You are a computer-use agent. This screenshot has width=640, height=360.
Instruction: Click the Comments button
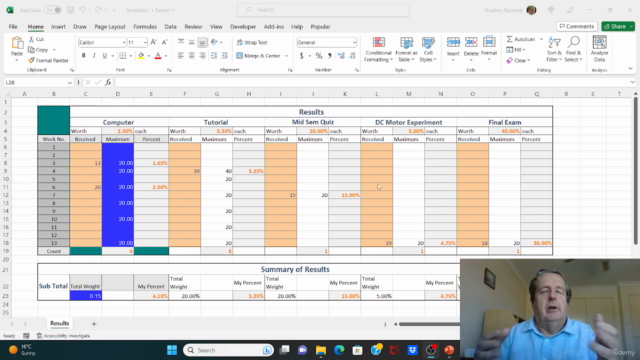pos(577,26)
